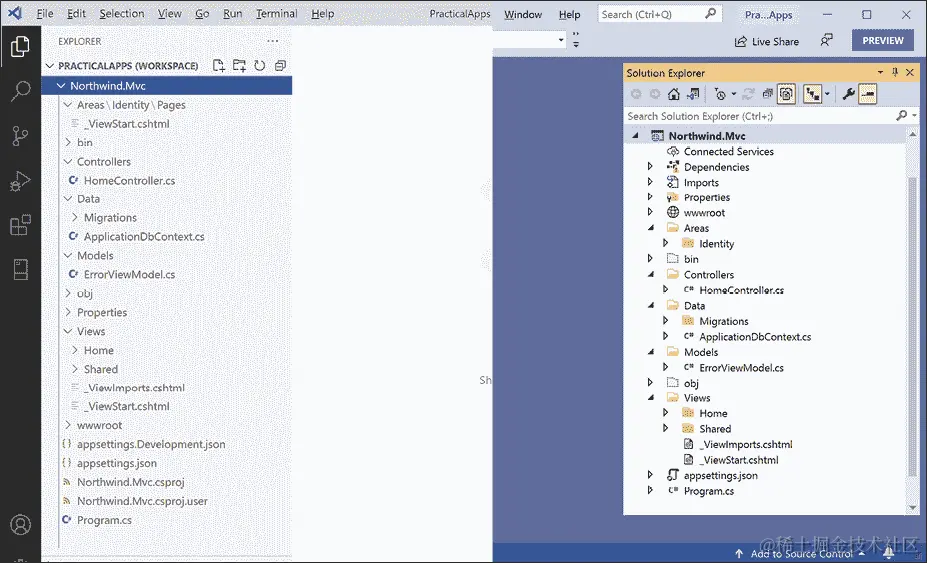The width and height of the screenshot is (927, 563).
Task: Toggle Auto Hide pin on Solution Explorer
Action: (x=895, y=72)
